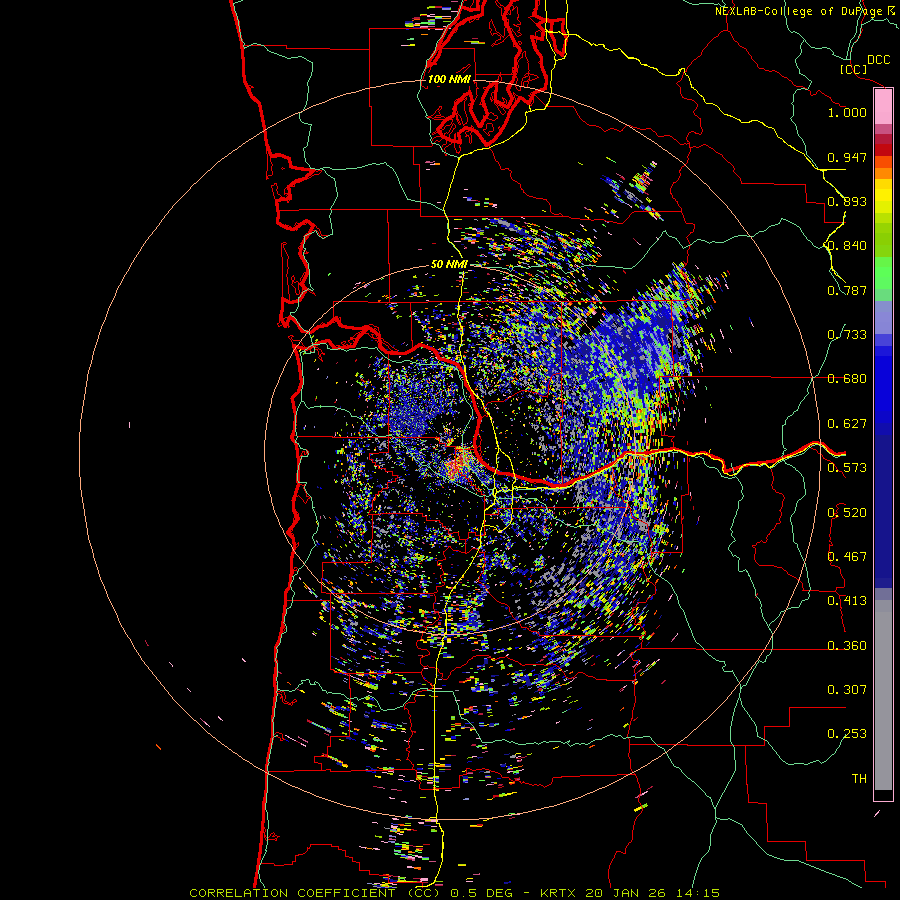Click the gray segment of the color bar
This screenshot has width=900, height=900.
pos(883,695)
